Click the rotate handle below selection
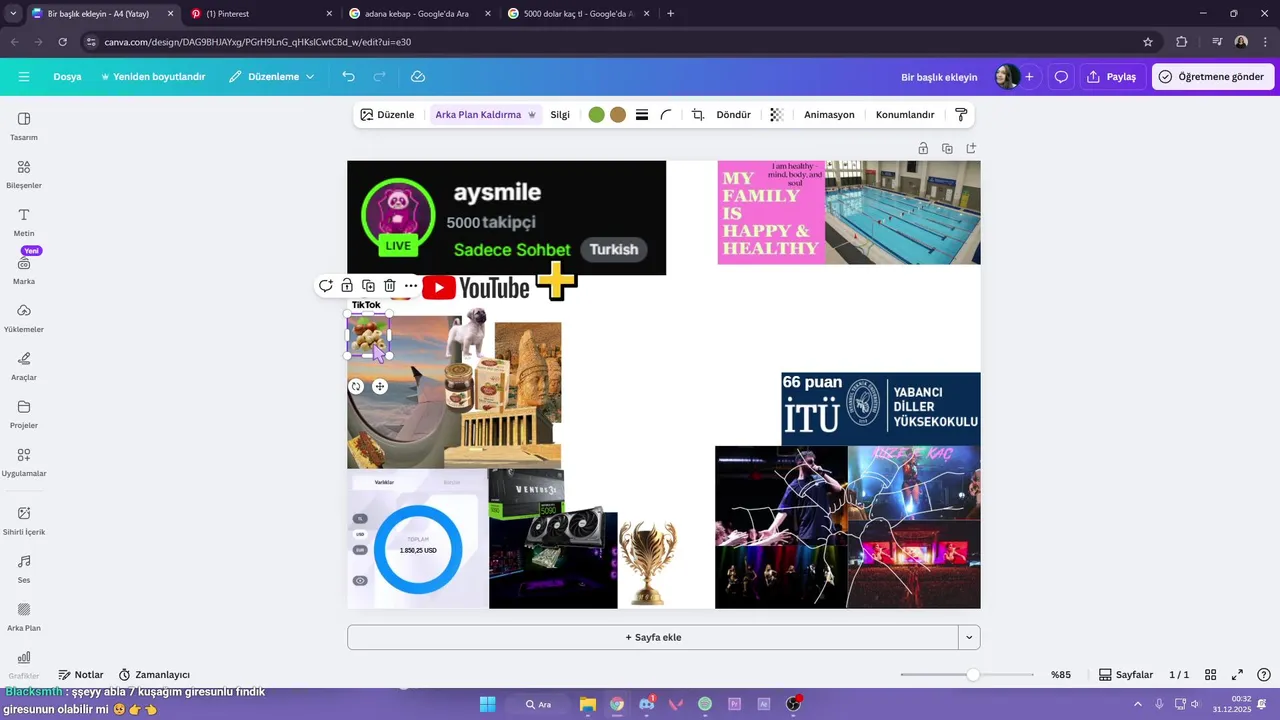 tap(356, 386)
